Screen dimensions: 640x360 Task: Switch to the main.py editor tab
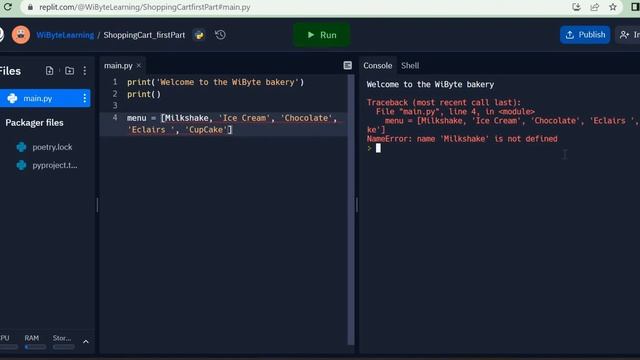tap(118, 66)
